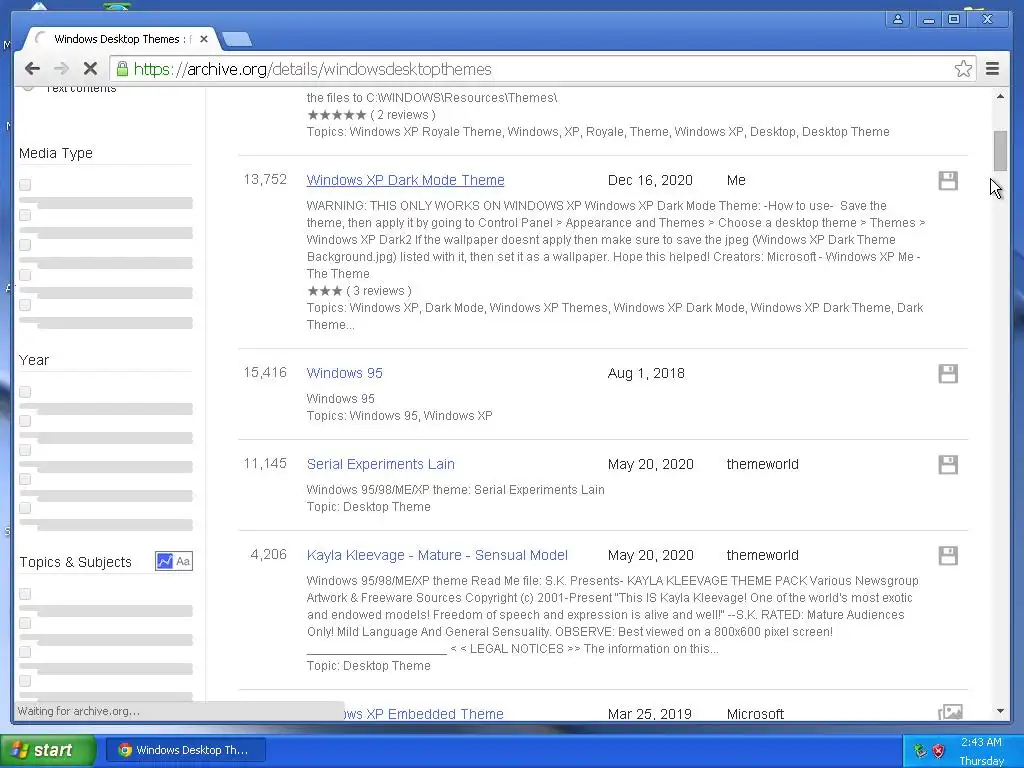This screenshot has width=1024, height=768.
Task: Click the ( 3 reviews ) rating text
Action: 379,291
